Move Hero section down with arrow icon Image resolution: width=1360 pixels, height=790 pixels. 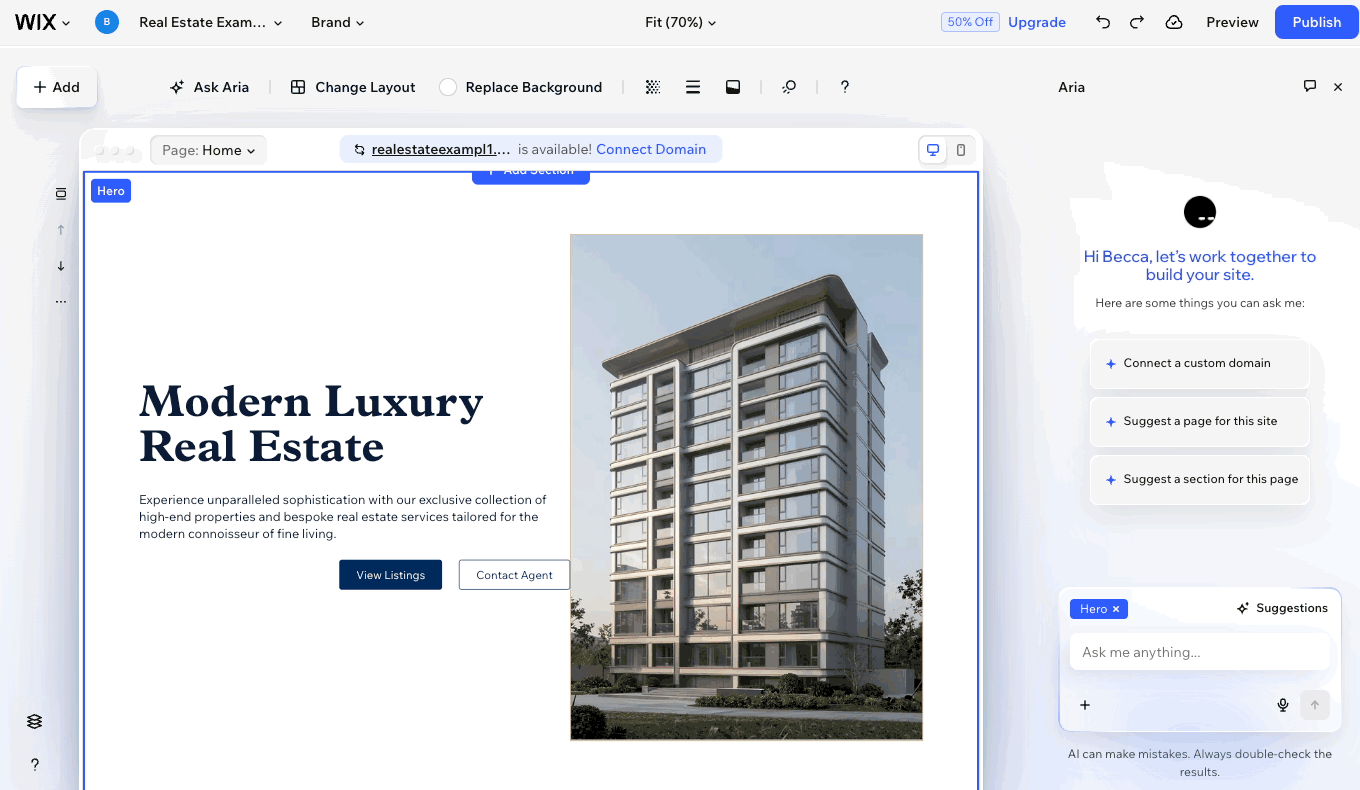(x=61, y=266)
